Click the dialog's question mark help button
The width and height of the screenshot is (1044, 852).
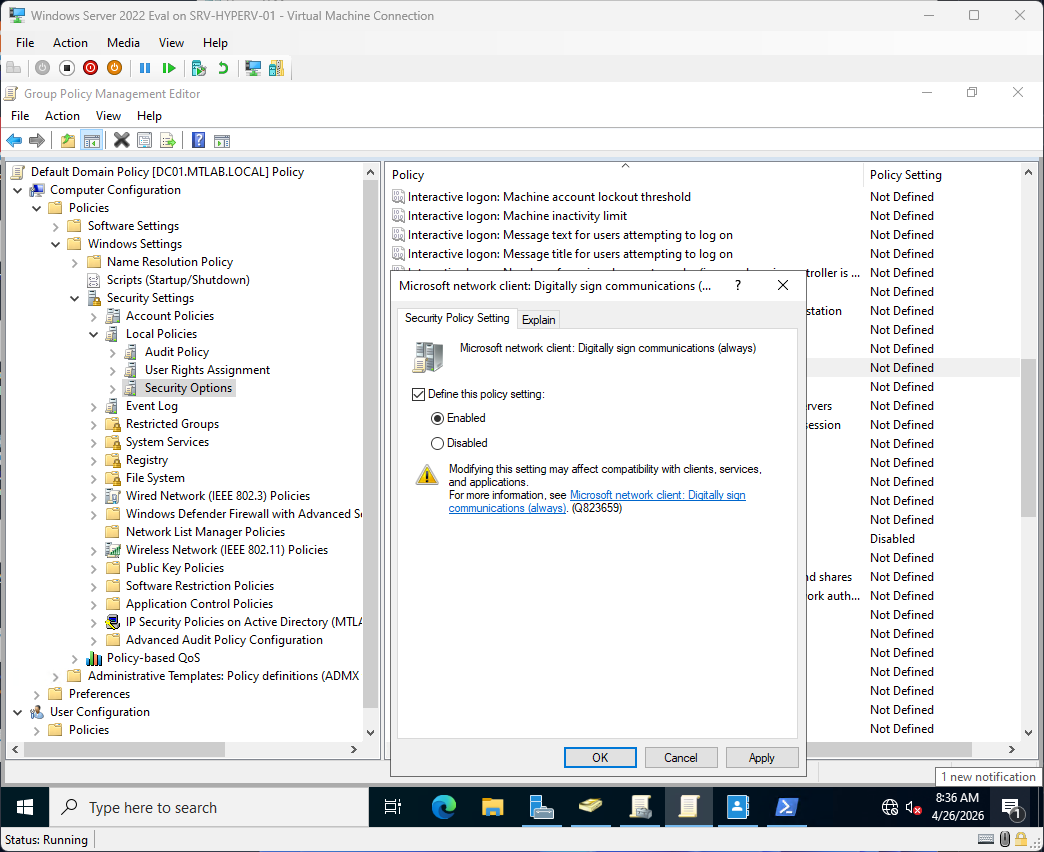click(x=738, y=285)
